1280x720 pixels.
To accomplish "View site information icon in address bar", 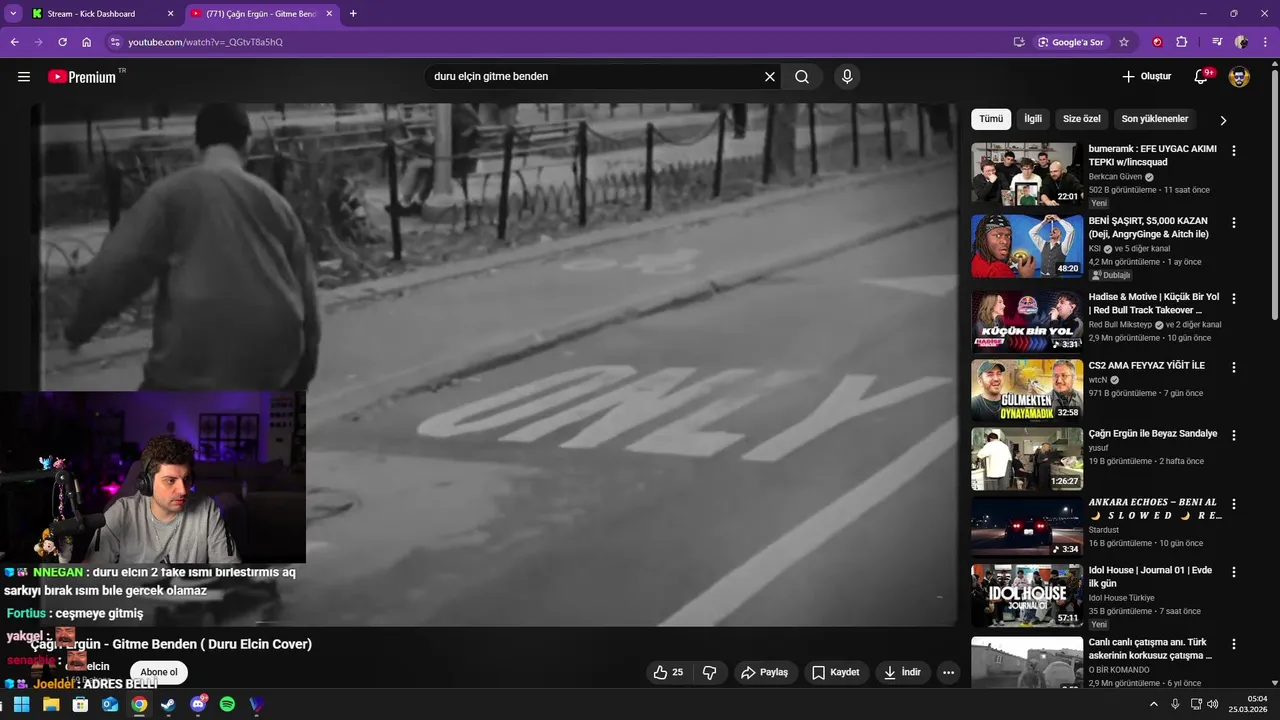I will [115, 42].
